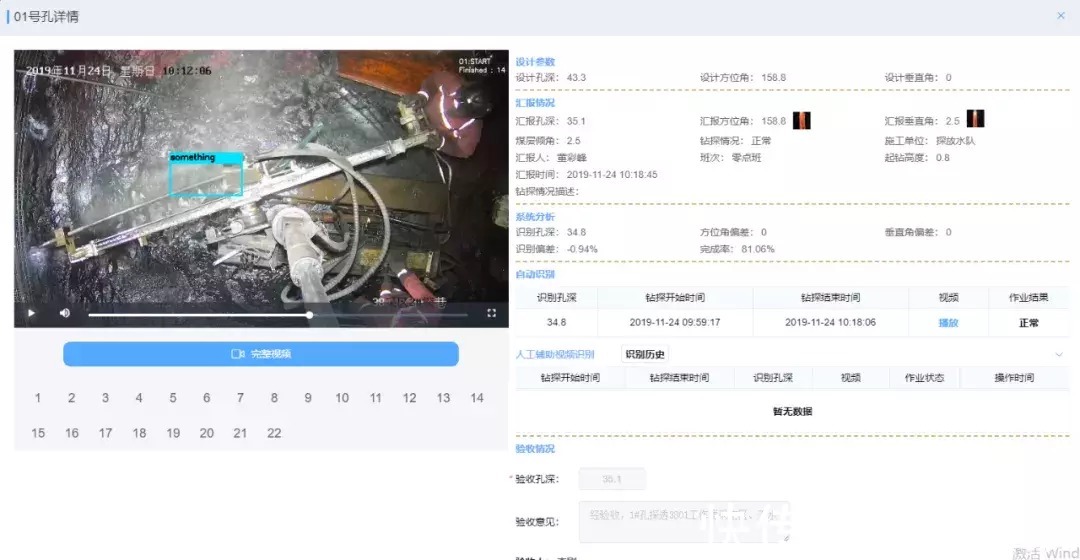This screenshot has width=1080, height=560.
Task: Click the 钻探开始时间 header in 自动识别
Action: [675, 298]
